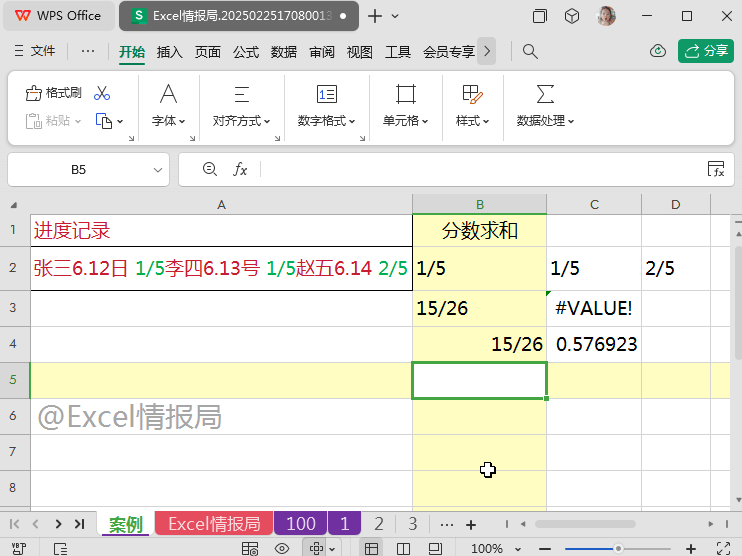Click the green 分享 share button
Screen dimensions: 742x556
(705, 51)
